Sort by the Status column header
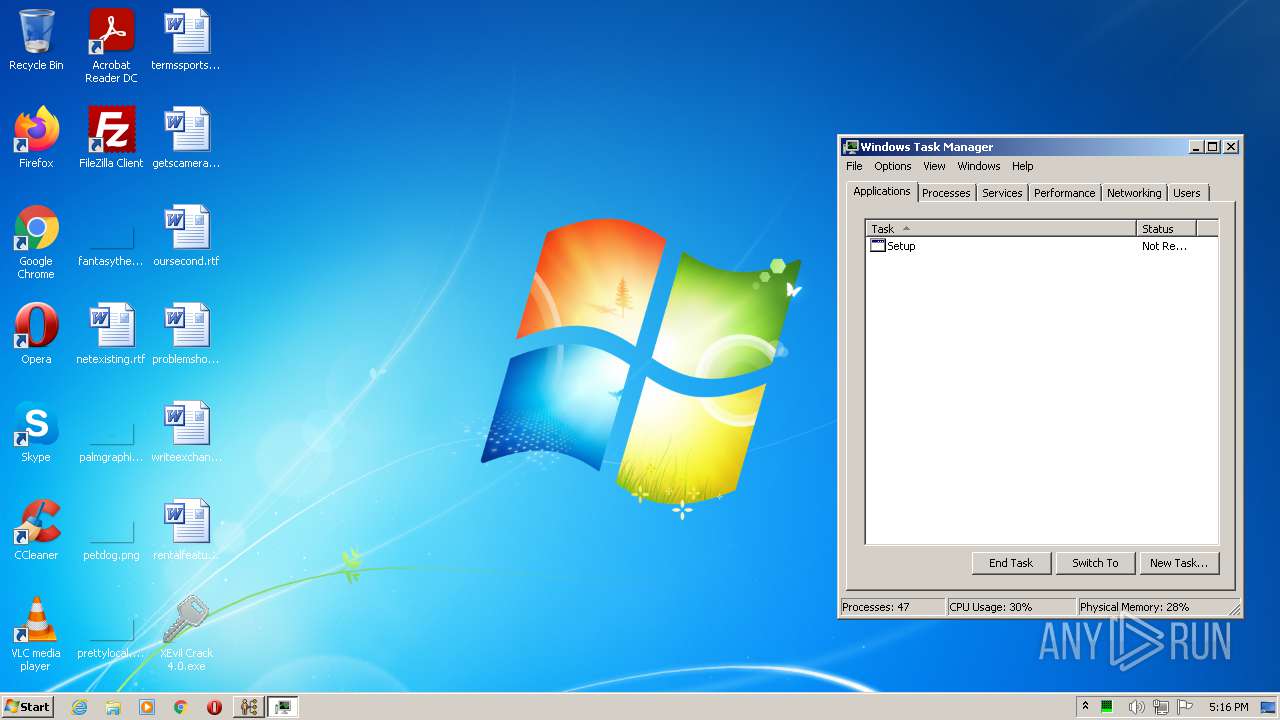The width and height of the screenshot is (1280, 720). 1166,228
